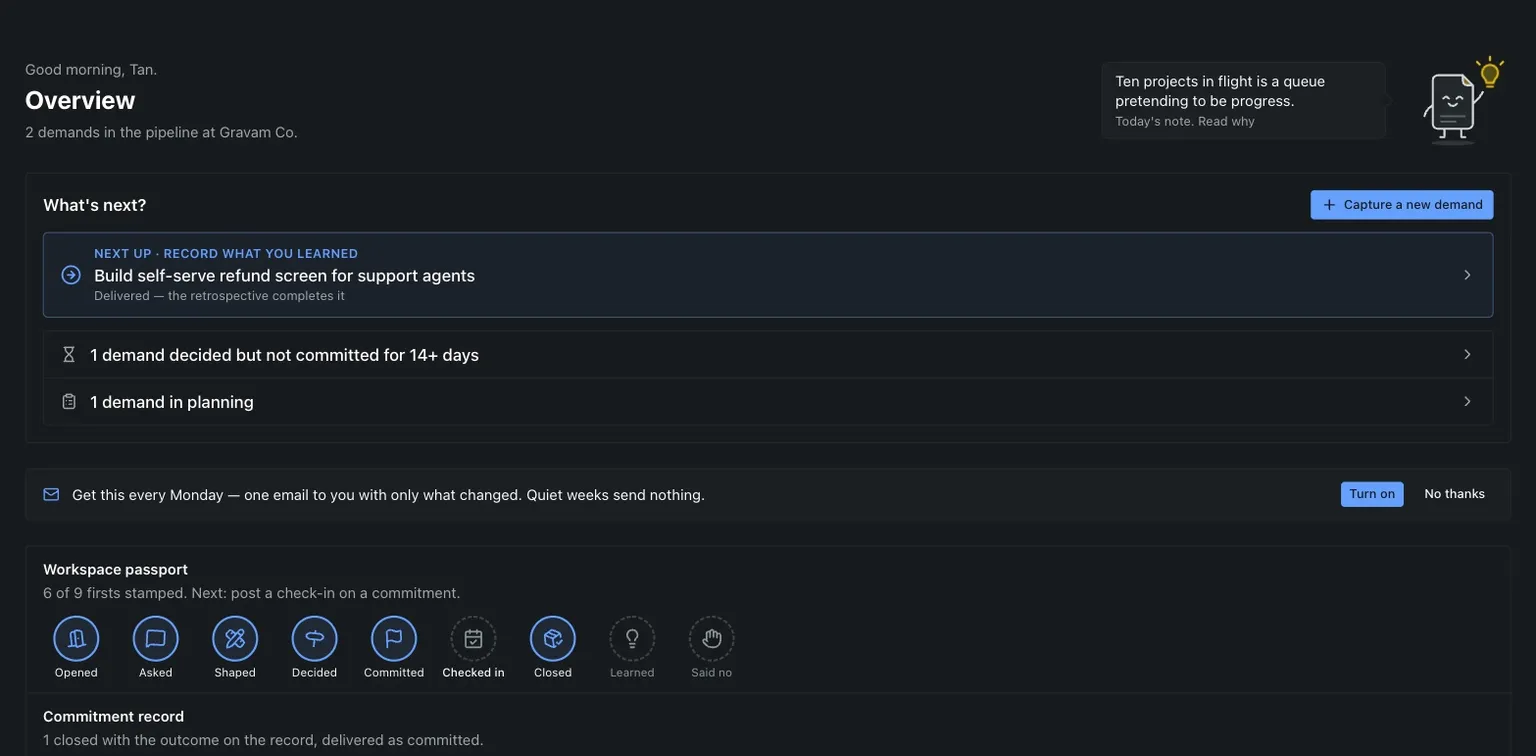1536x756 pixels.
Task: Open chevron for demand decided not committed
Action: [1467, 354]
